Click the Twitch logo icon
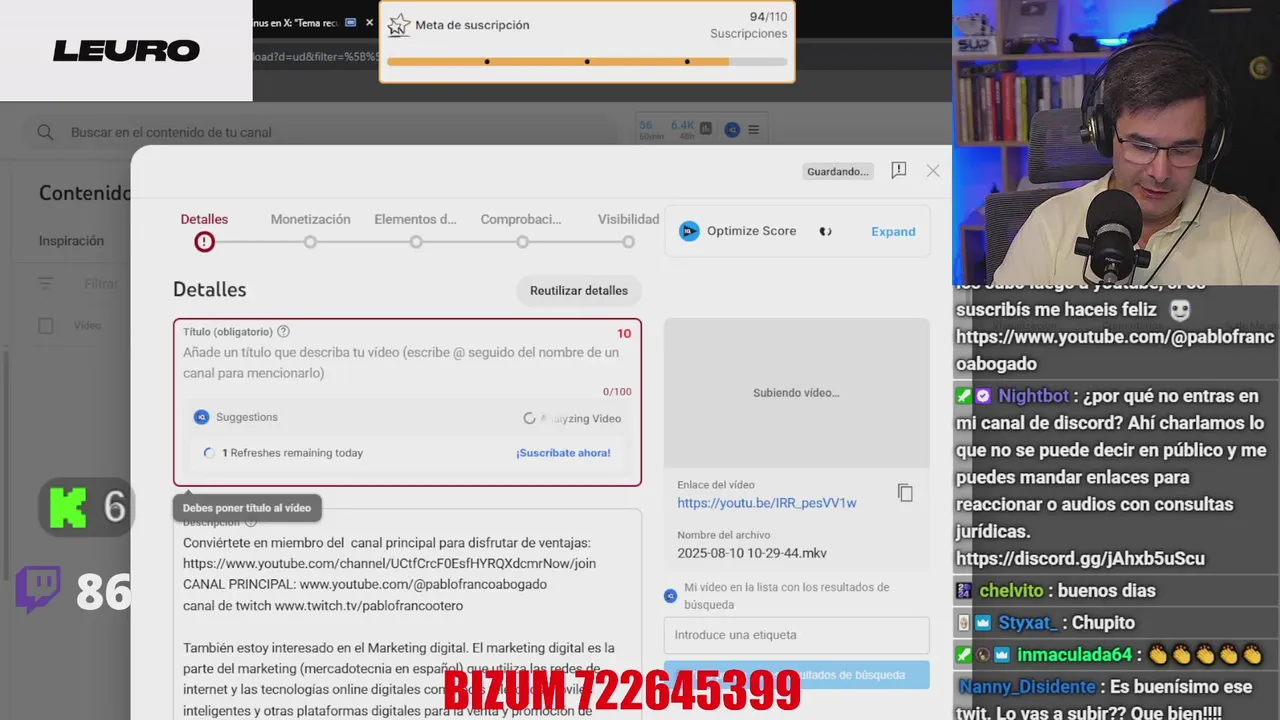The image size is (1280, 720). (x=38, y=590)
